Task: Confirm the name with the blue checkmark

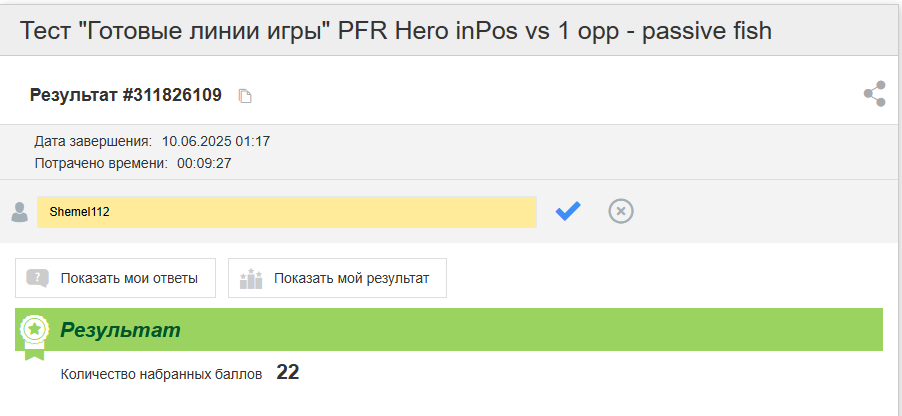Action: [568, 211]
